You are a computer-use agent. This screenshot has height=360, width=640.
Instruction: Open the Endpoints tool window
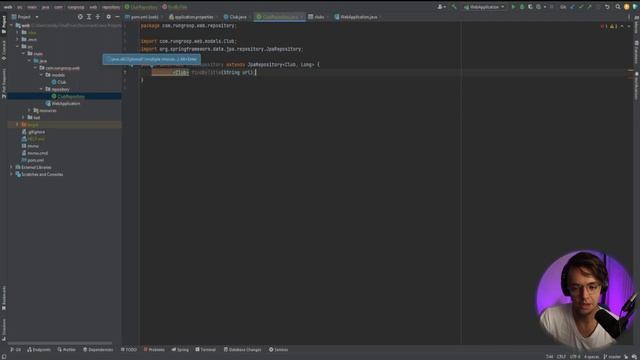(x=39, y=350)
